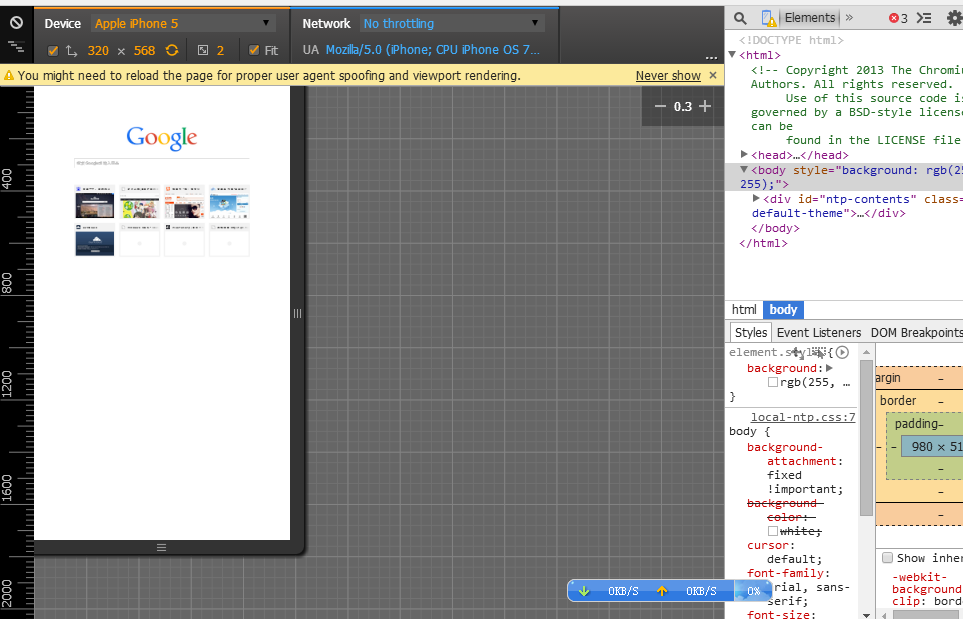Select body in the breadcrumb bar
The width and height of the screenshot is (963, 619).
coord(783,310)
